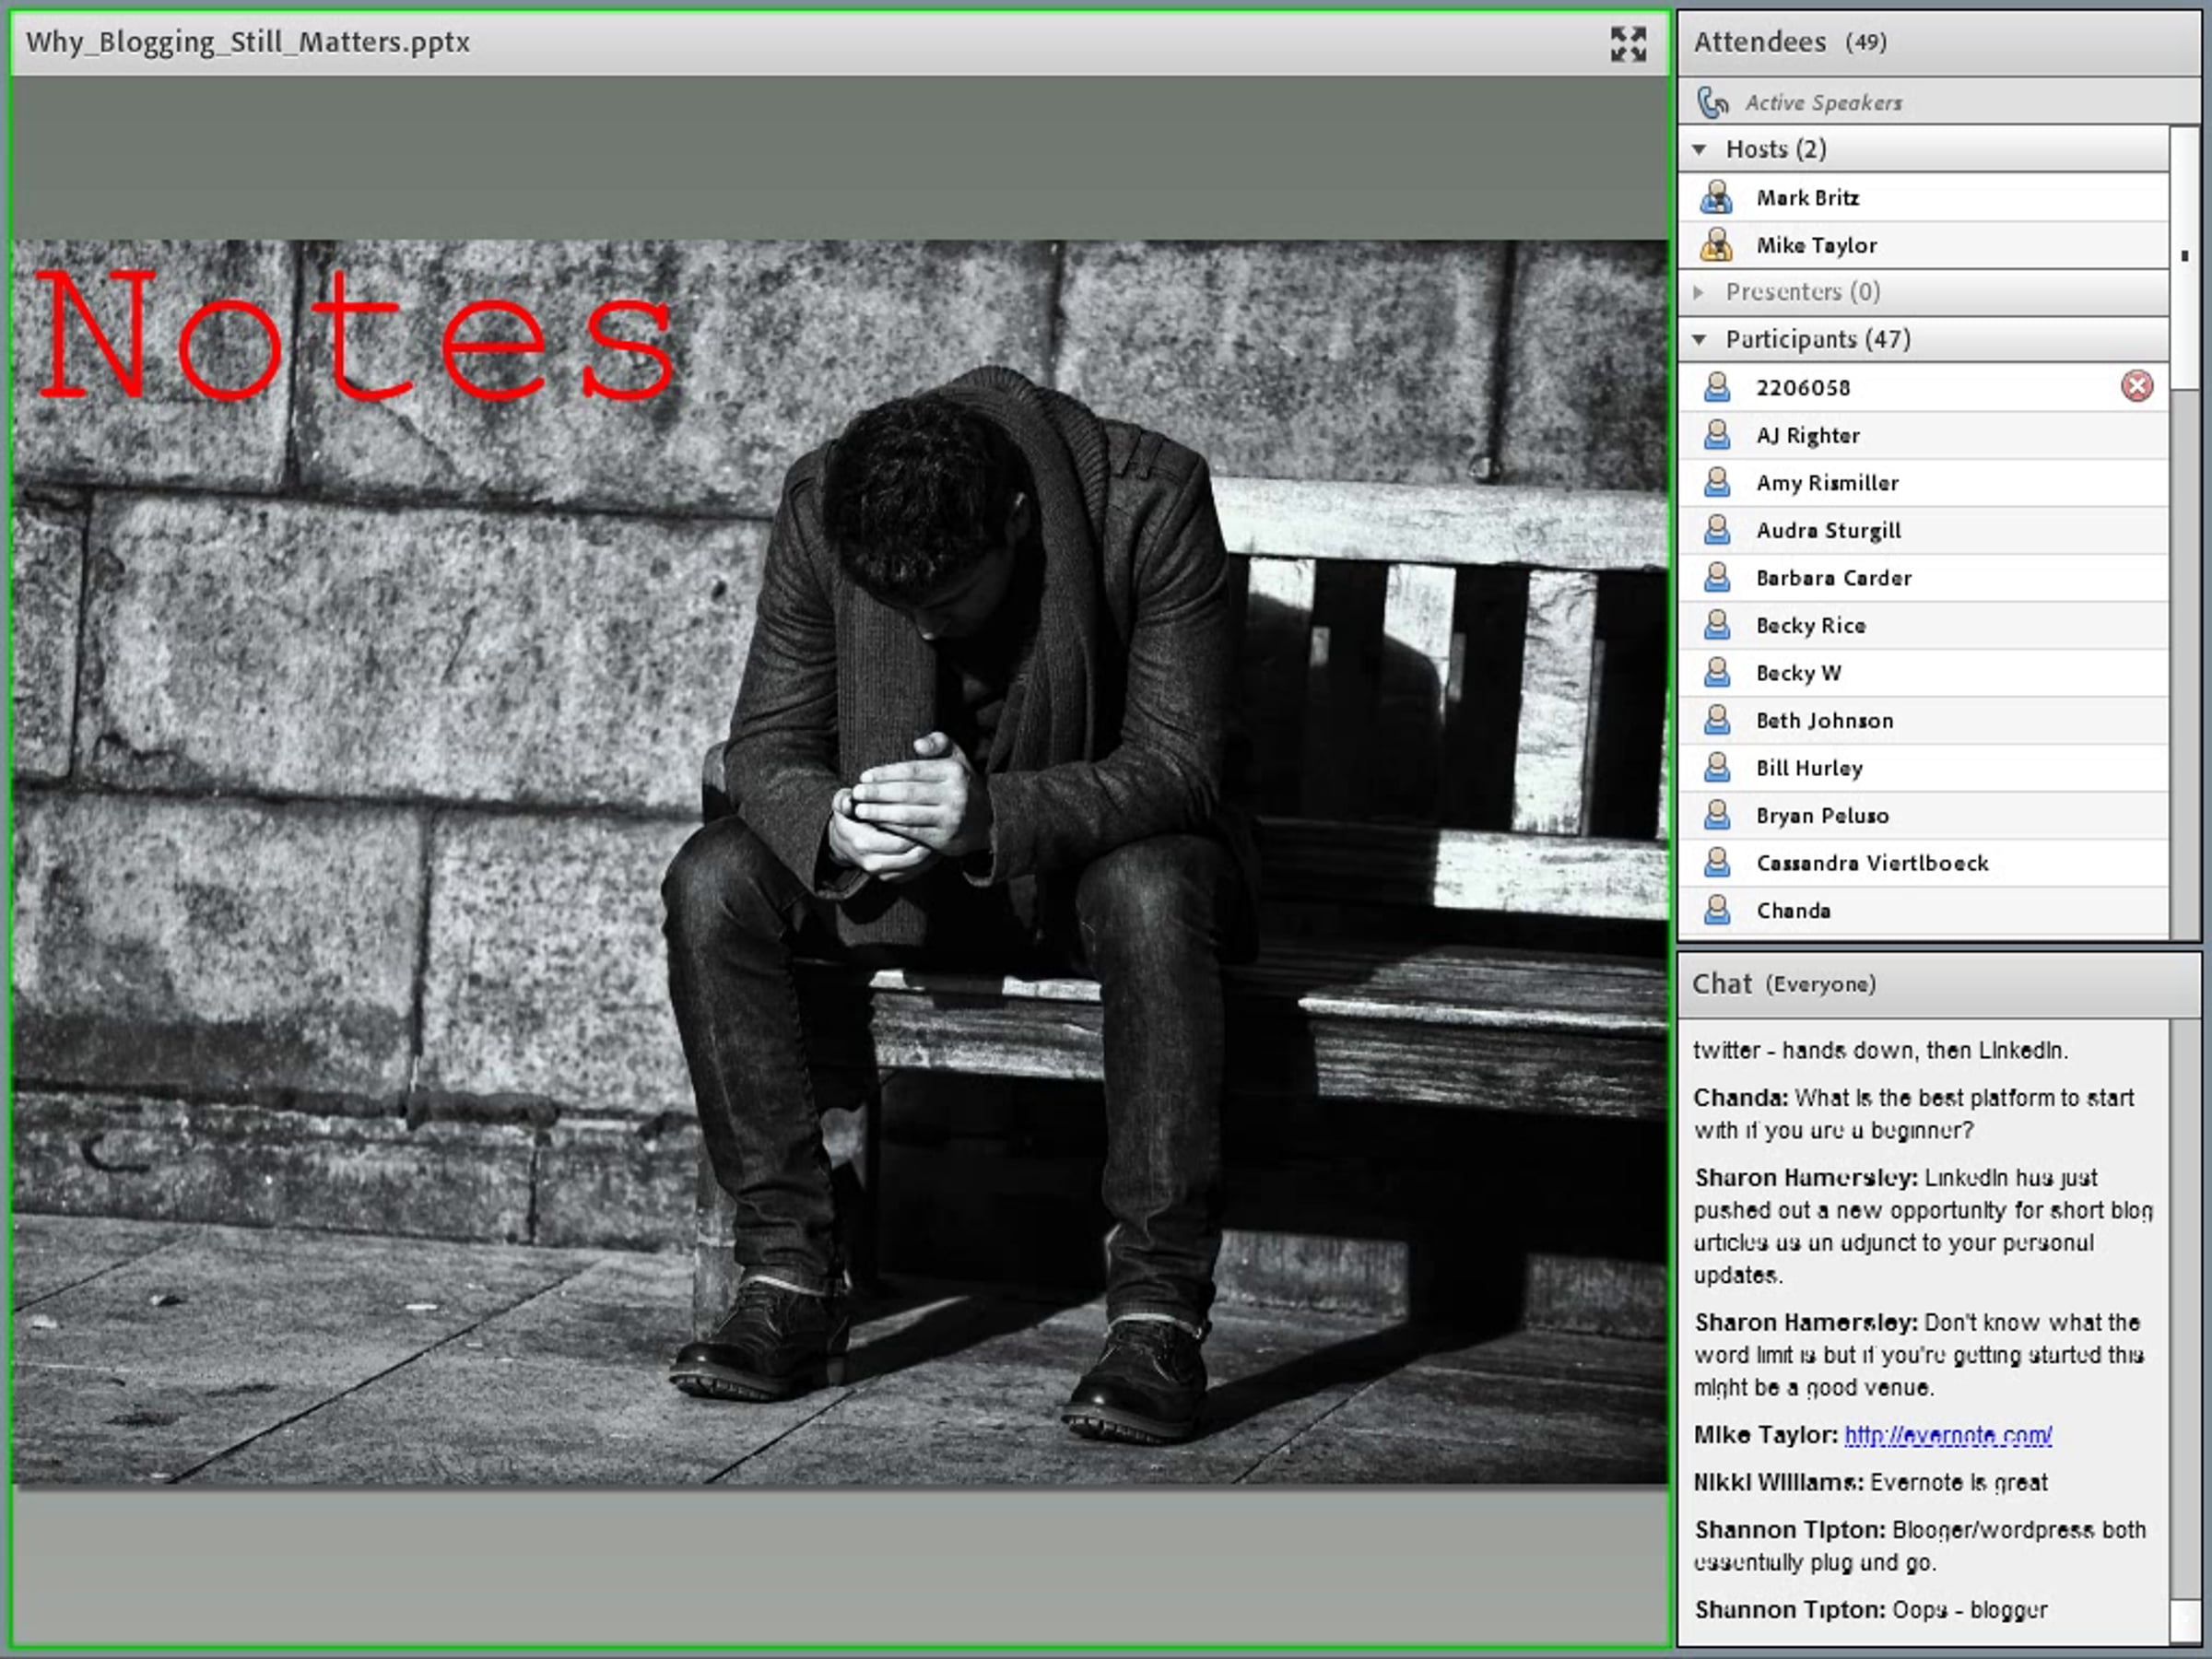
Task: Collapse the Participants (47) section
Action: 1699,339
